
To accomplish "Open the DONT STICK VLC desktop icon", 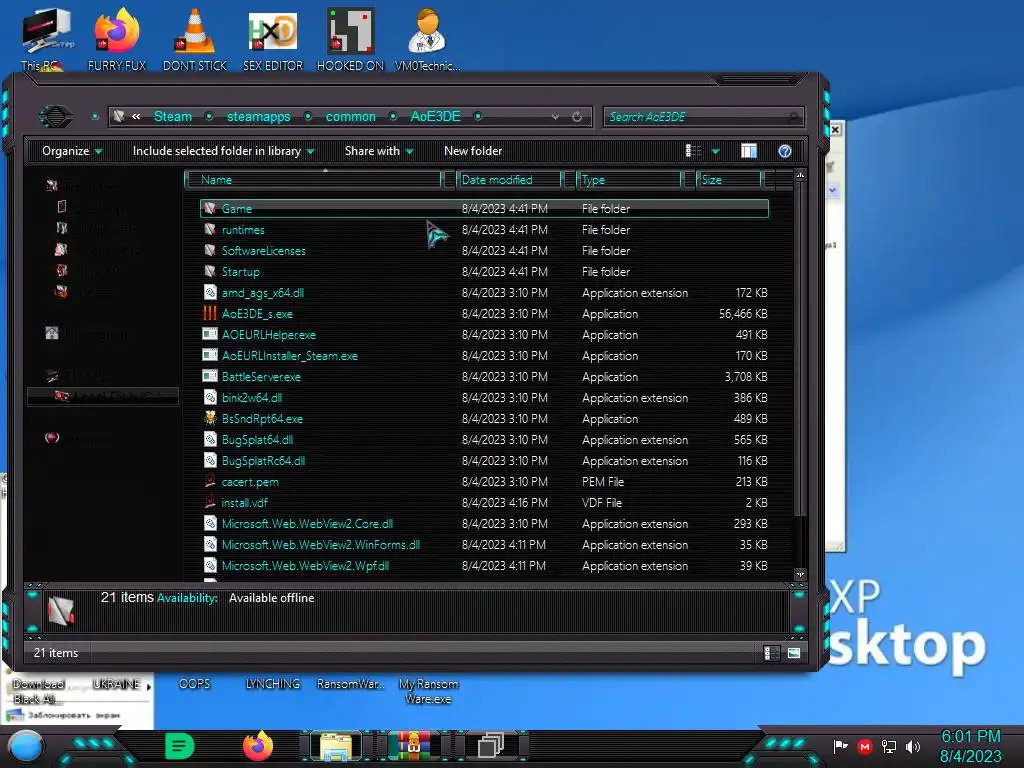I will pos(195,39).
